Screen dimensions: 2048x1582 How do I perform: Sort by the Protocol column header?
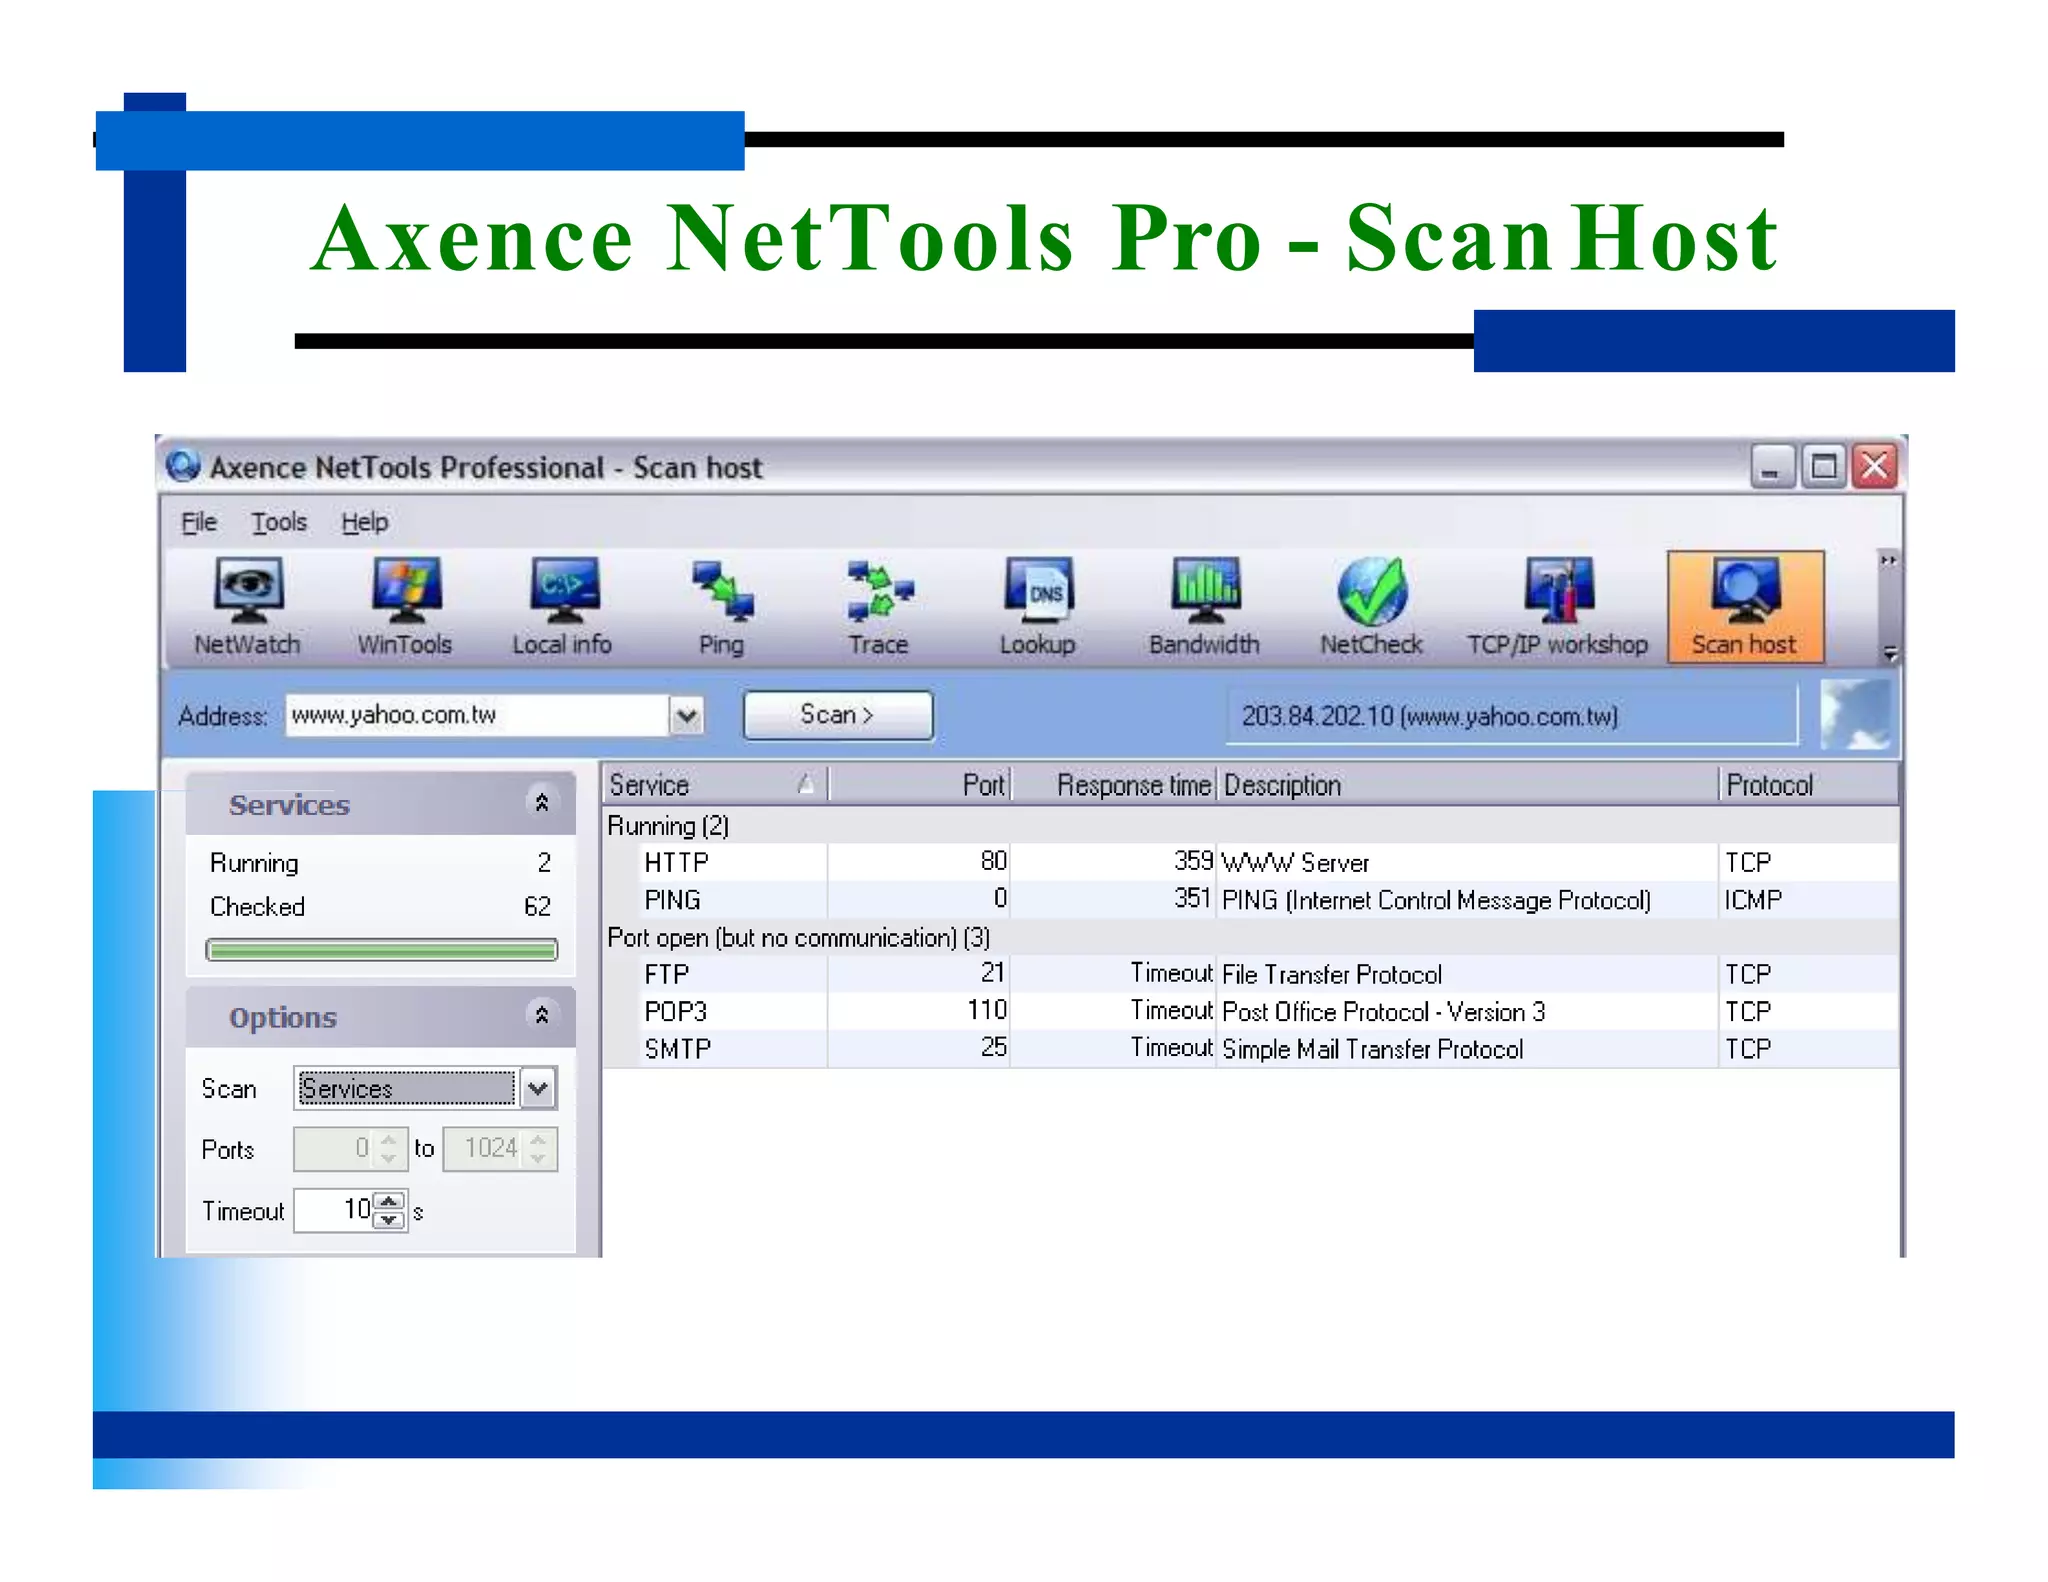click(1808, 785)
